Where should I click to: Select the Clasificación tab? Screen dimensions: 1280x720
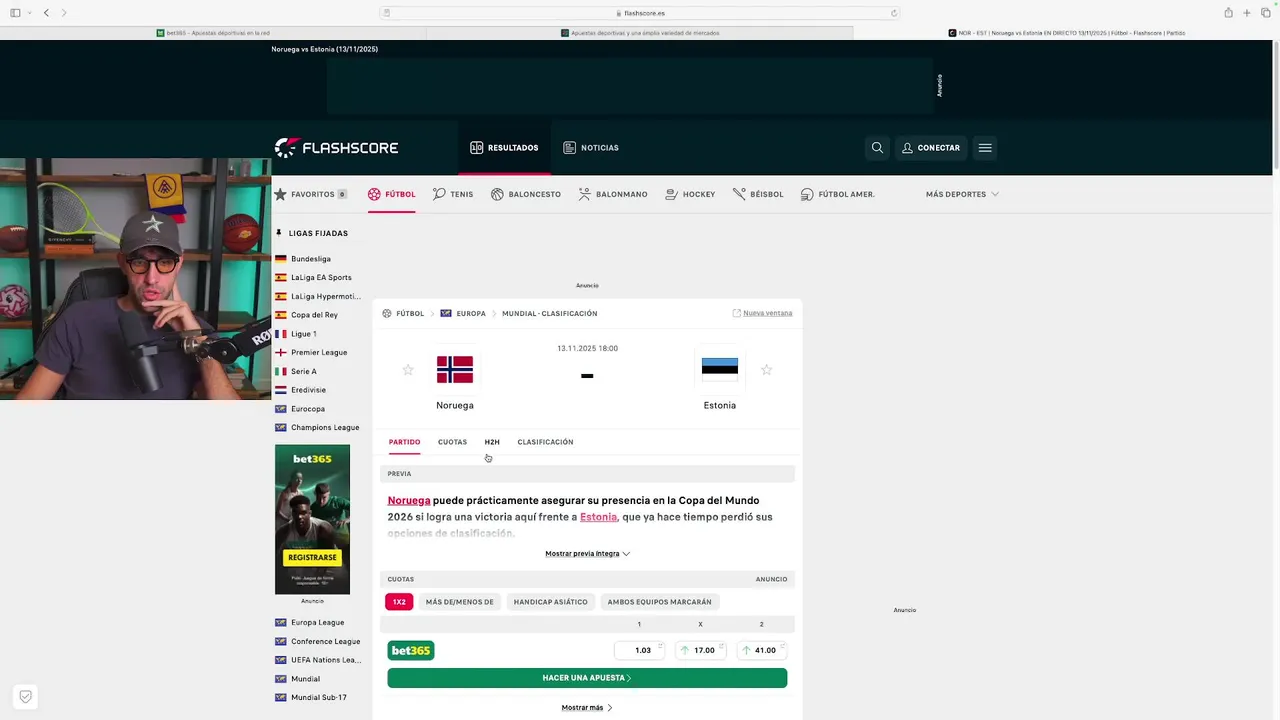(x=545, y=442)
